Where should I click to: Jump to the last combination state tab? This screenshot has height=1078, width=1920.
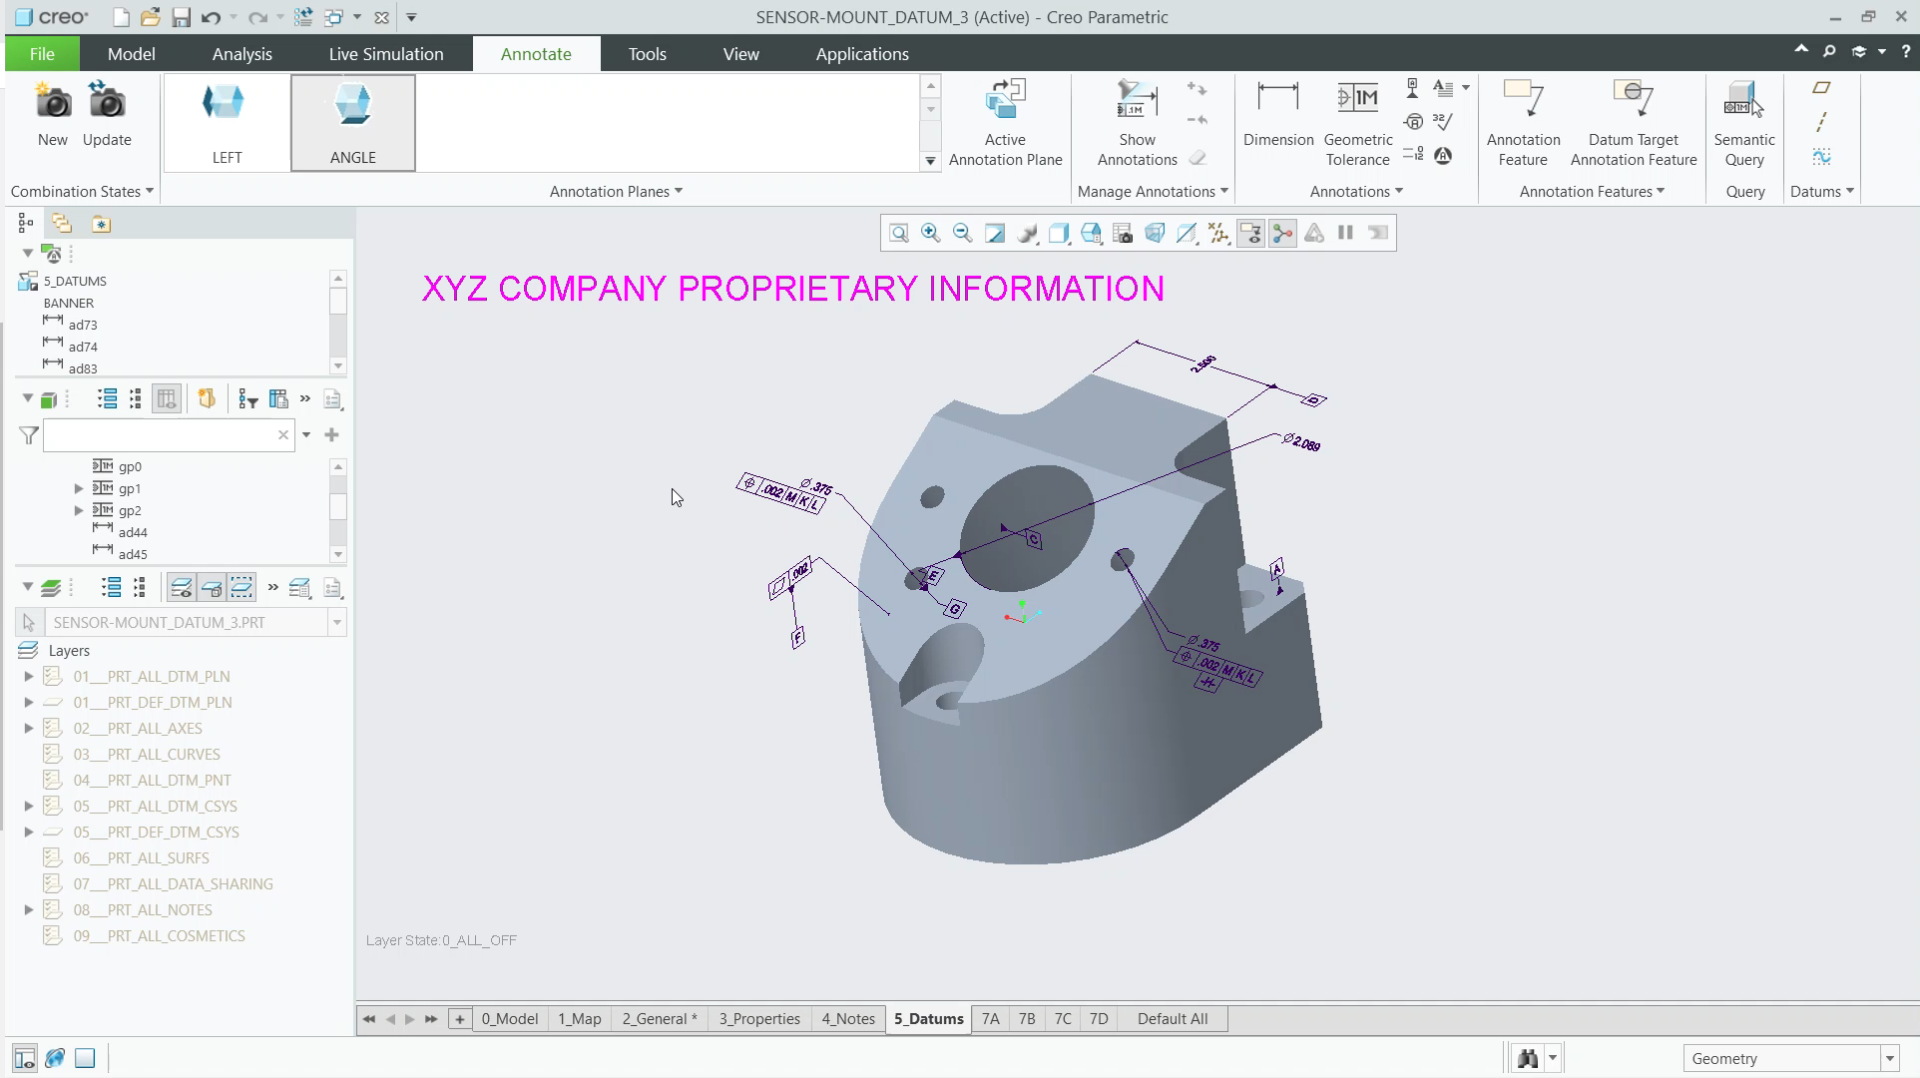point(431,1019)
